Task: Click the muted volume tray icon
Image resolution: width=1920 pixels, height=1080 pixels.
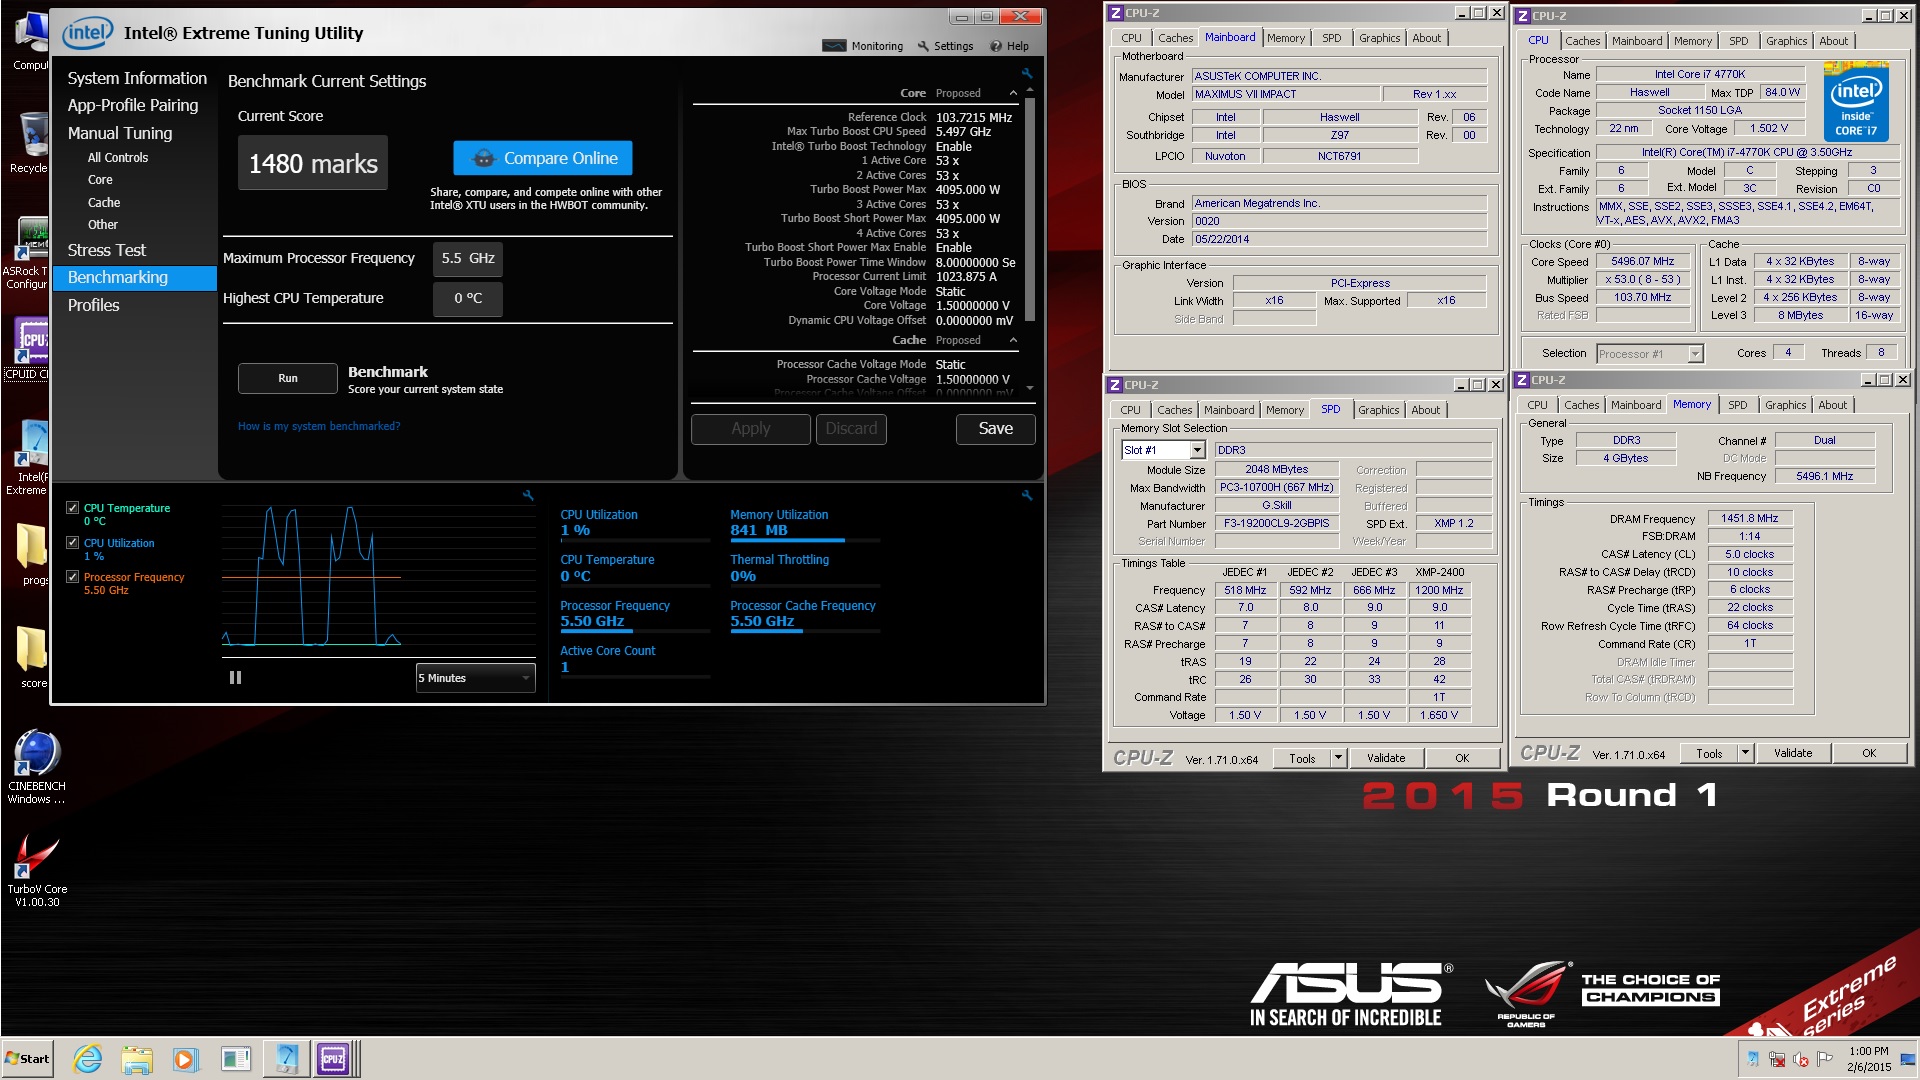Action: click(x=1801, y=1058)
